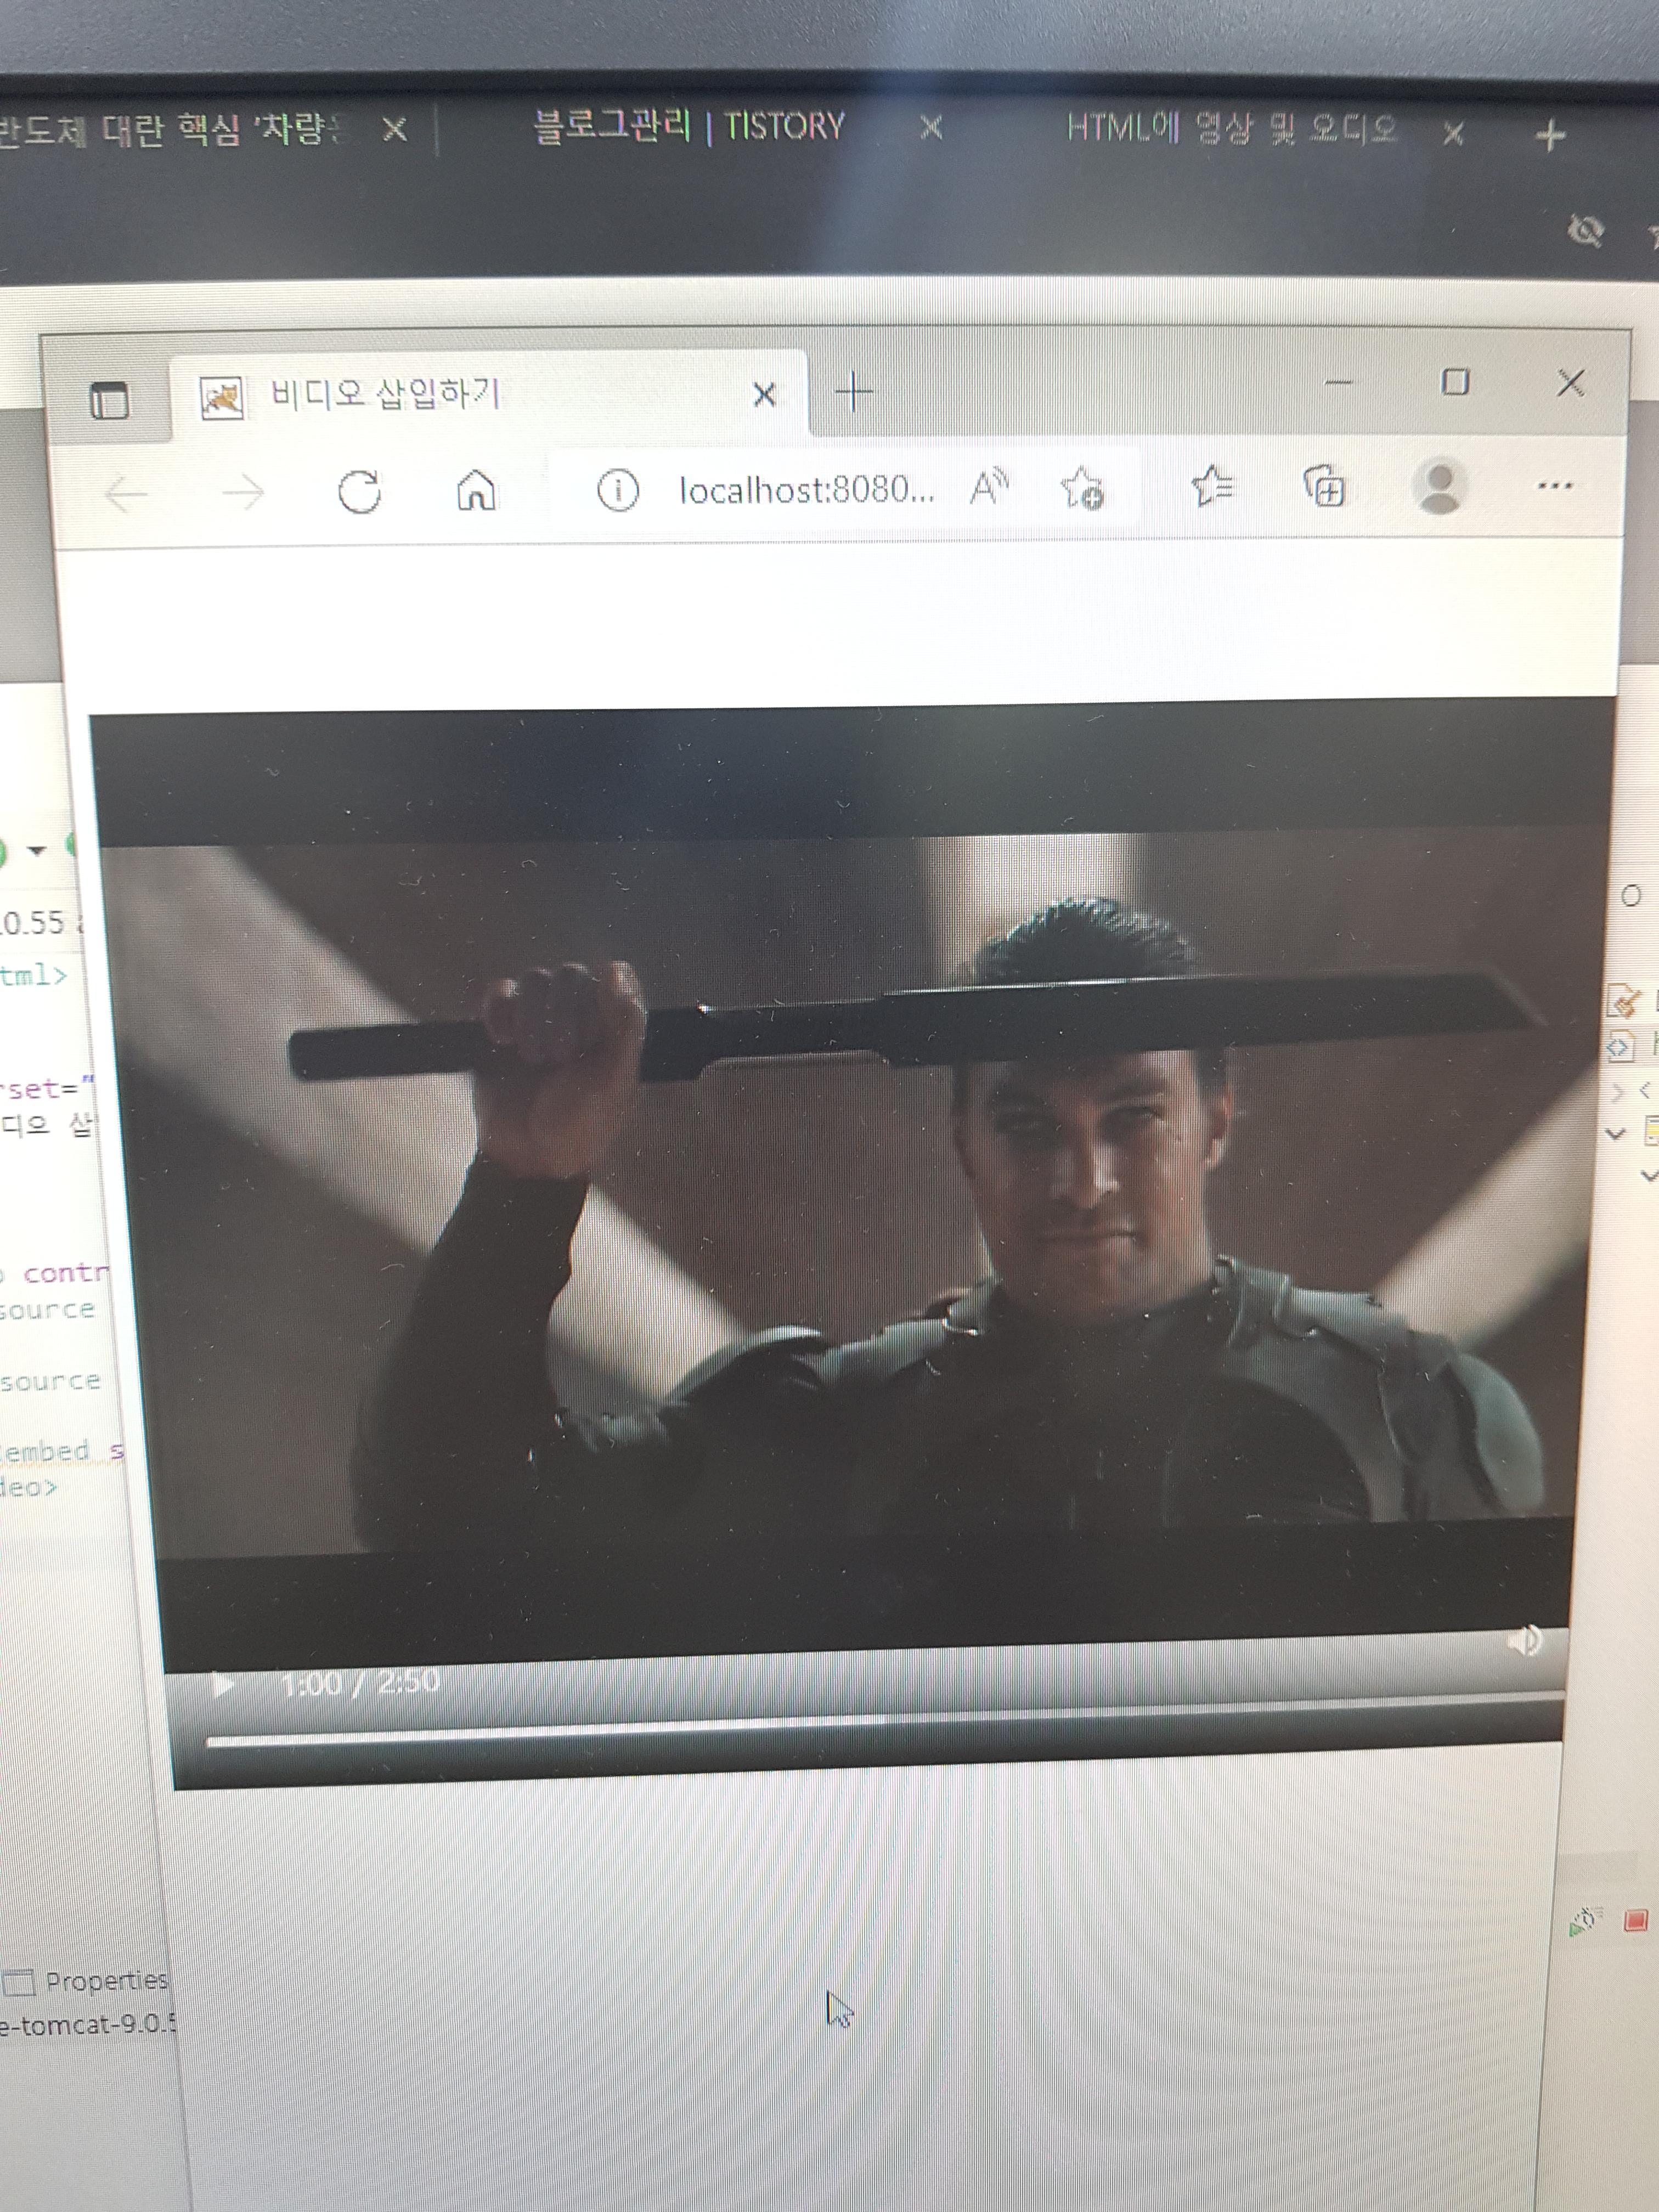View site information icon in address bar
The image size is (1659, 2212).
pos(617,490)
